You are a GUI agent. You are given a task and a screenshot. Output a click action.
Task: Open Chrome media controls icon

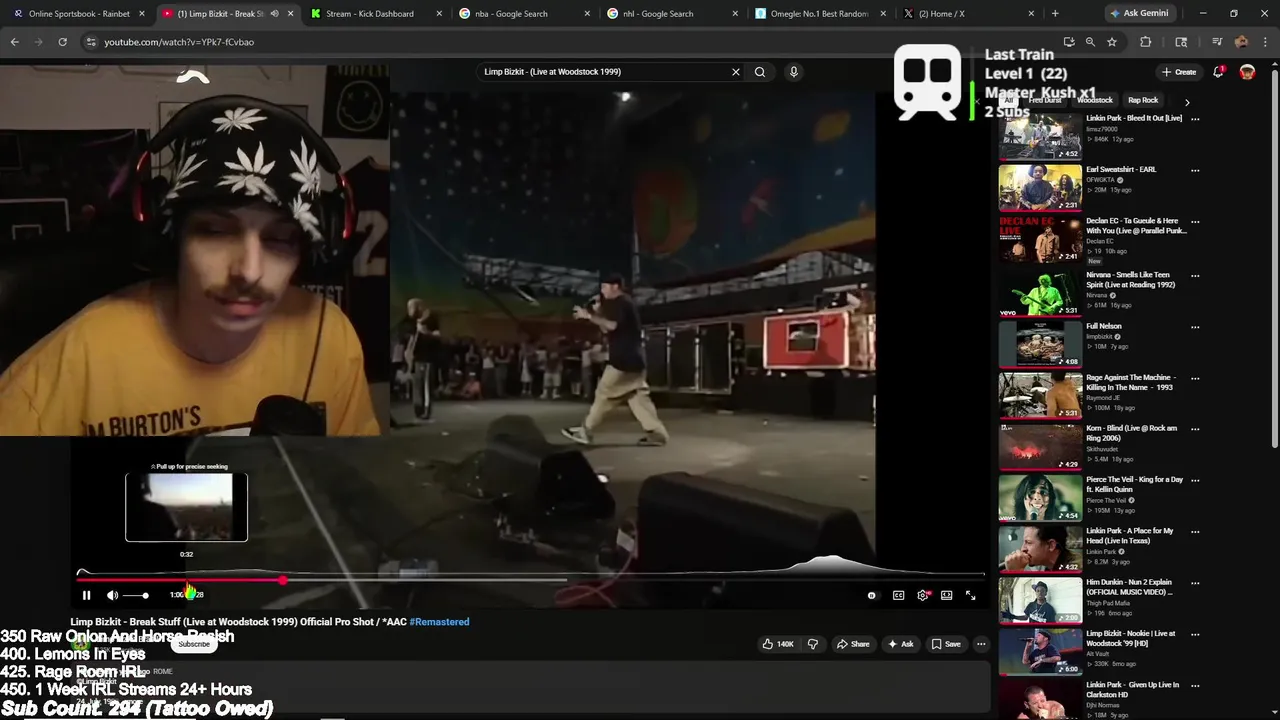click(x=1217, y=42)
